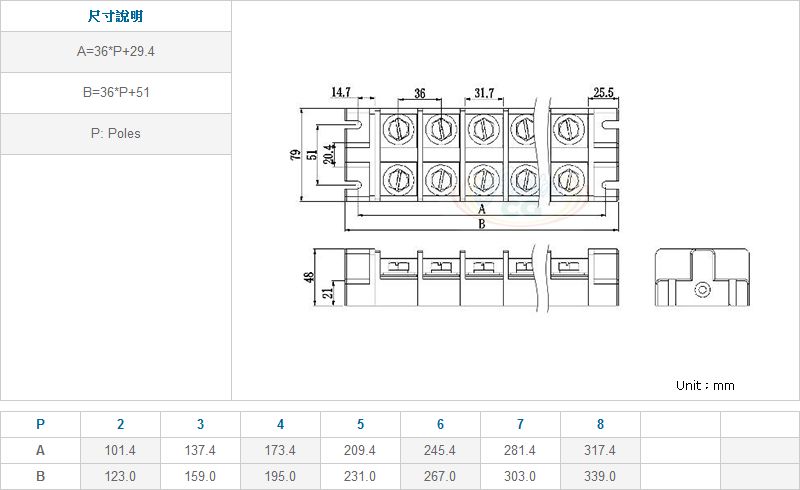Click the 101.4 value cell
Image resolution: width=800 pixels, height=490 pixels.
[120, 450]
